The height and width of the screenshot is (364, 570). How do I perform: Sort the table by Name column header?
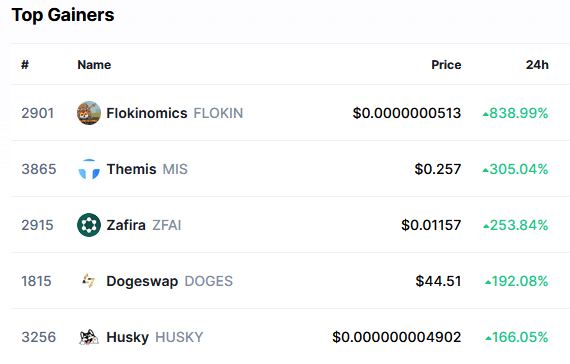tap(94, 65)
